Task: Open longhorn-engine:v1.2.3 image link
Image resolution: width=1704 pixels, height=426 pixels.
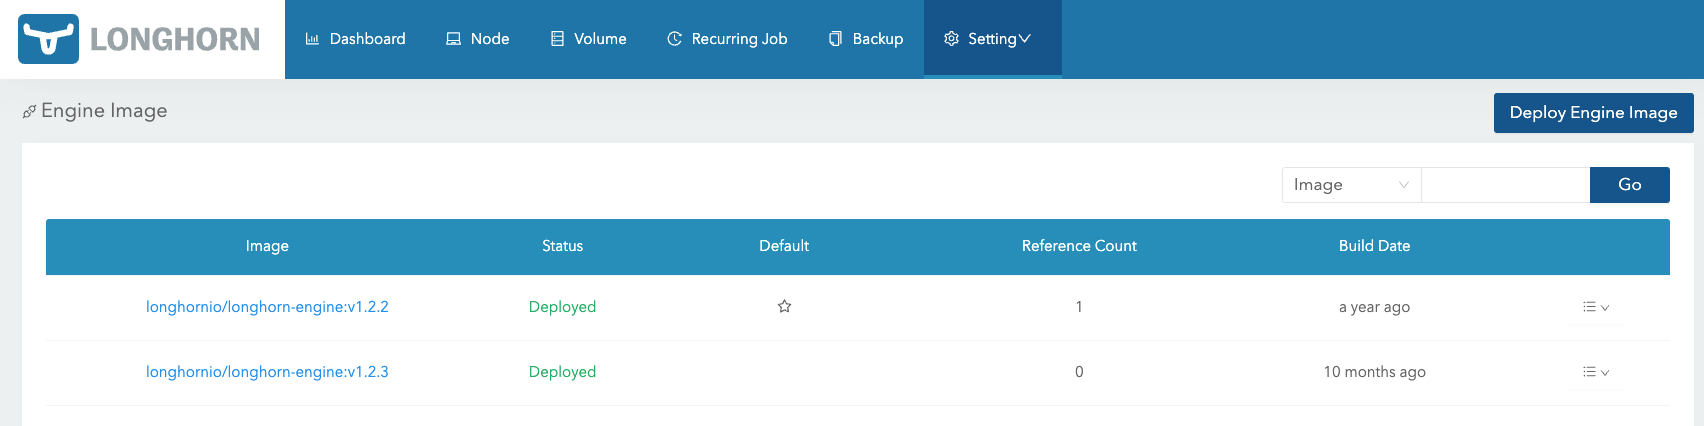Action: click(x=267, y=372)
